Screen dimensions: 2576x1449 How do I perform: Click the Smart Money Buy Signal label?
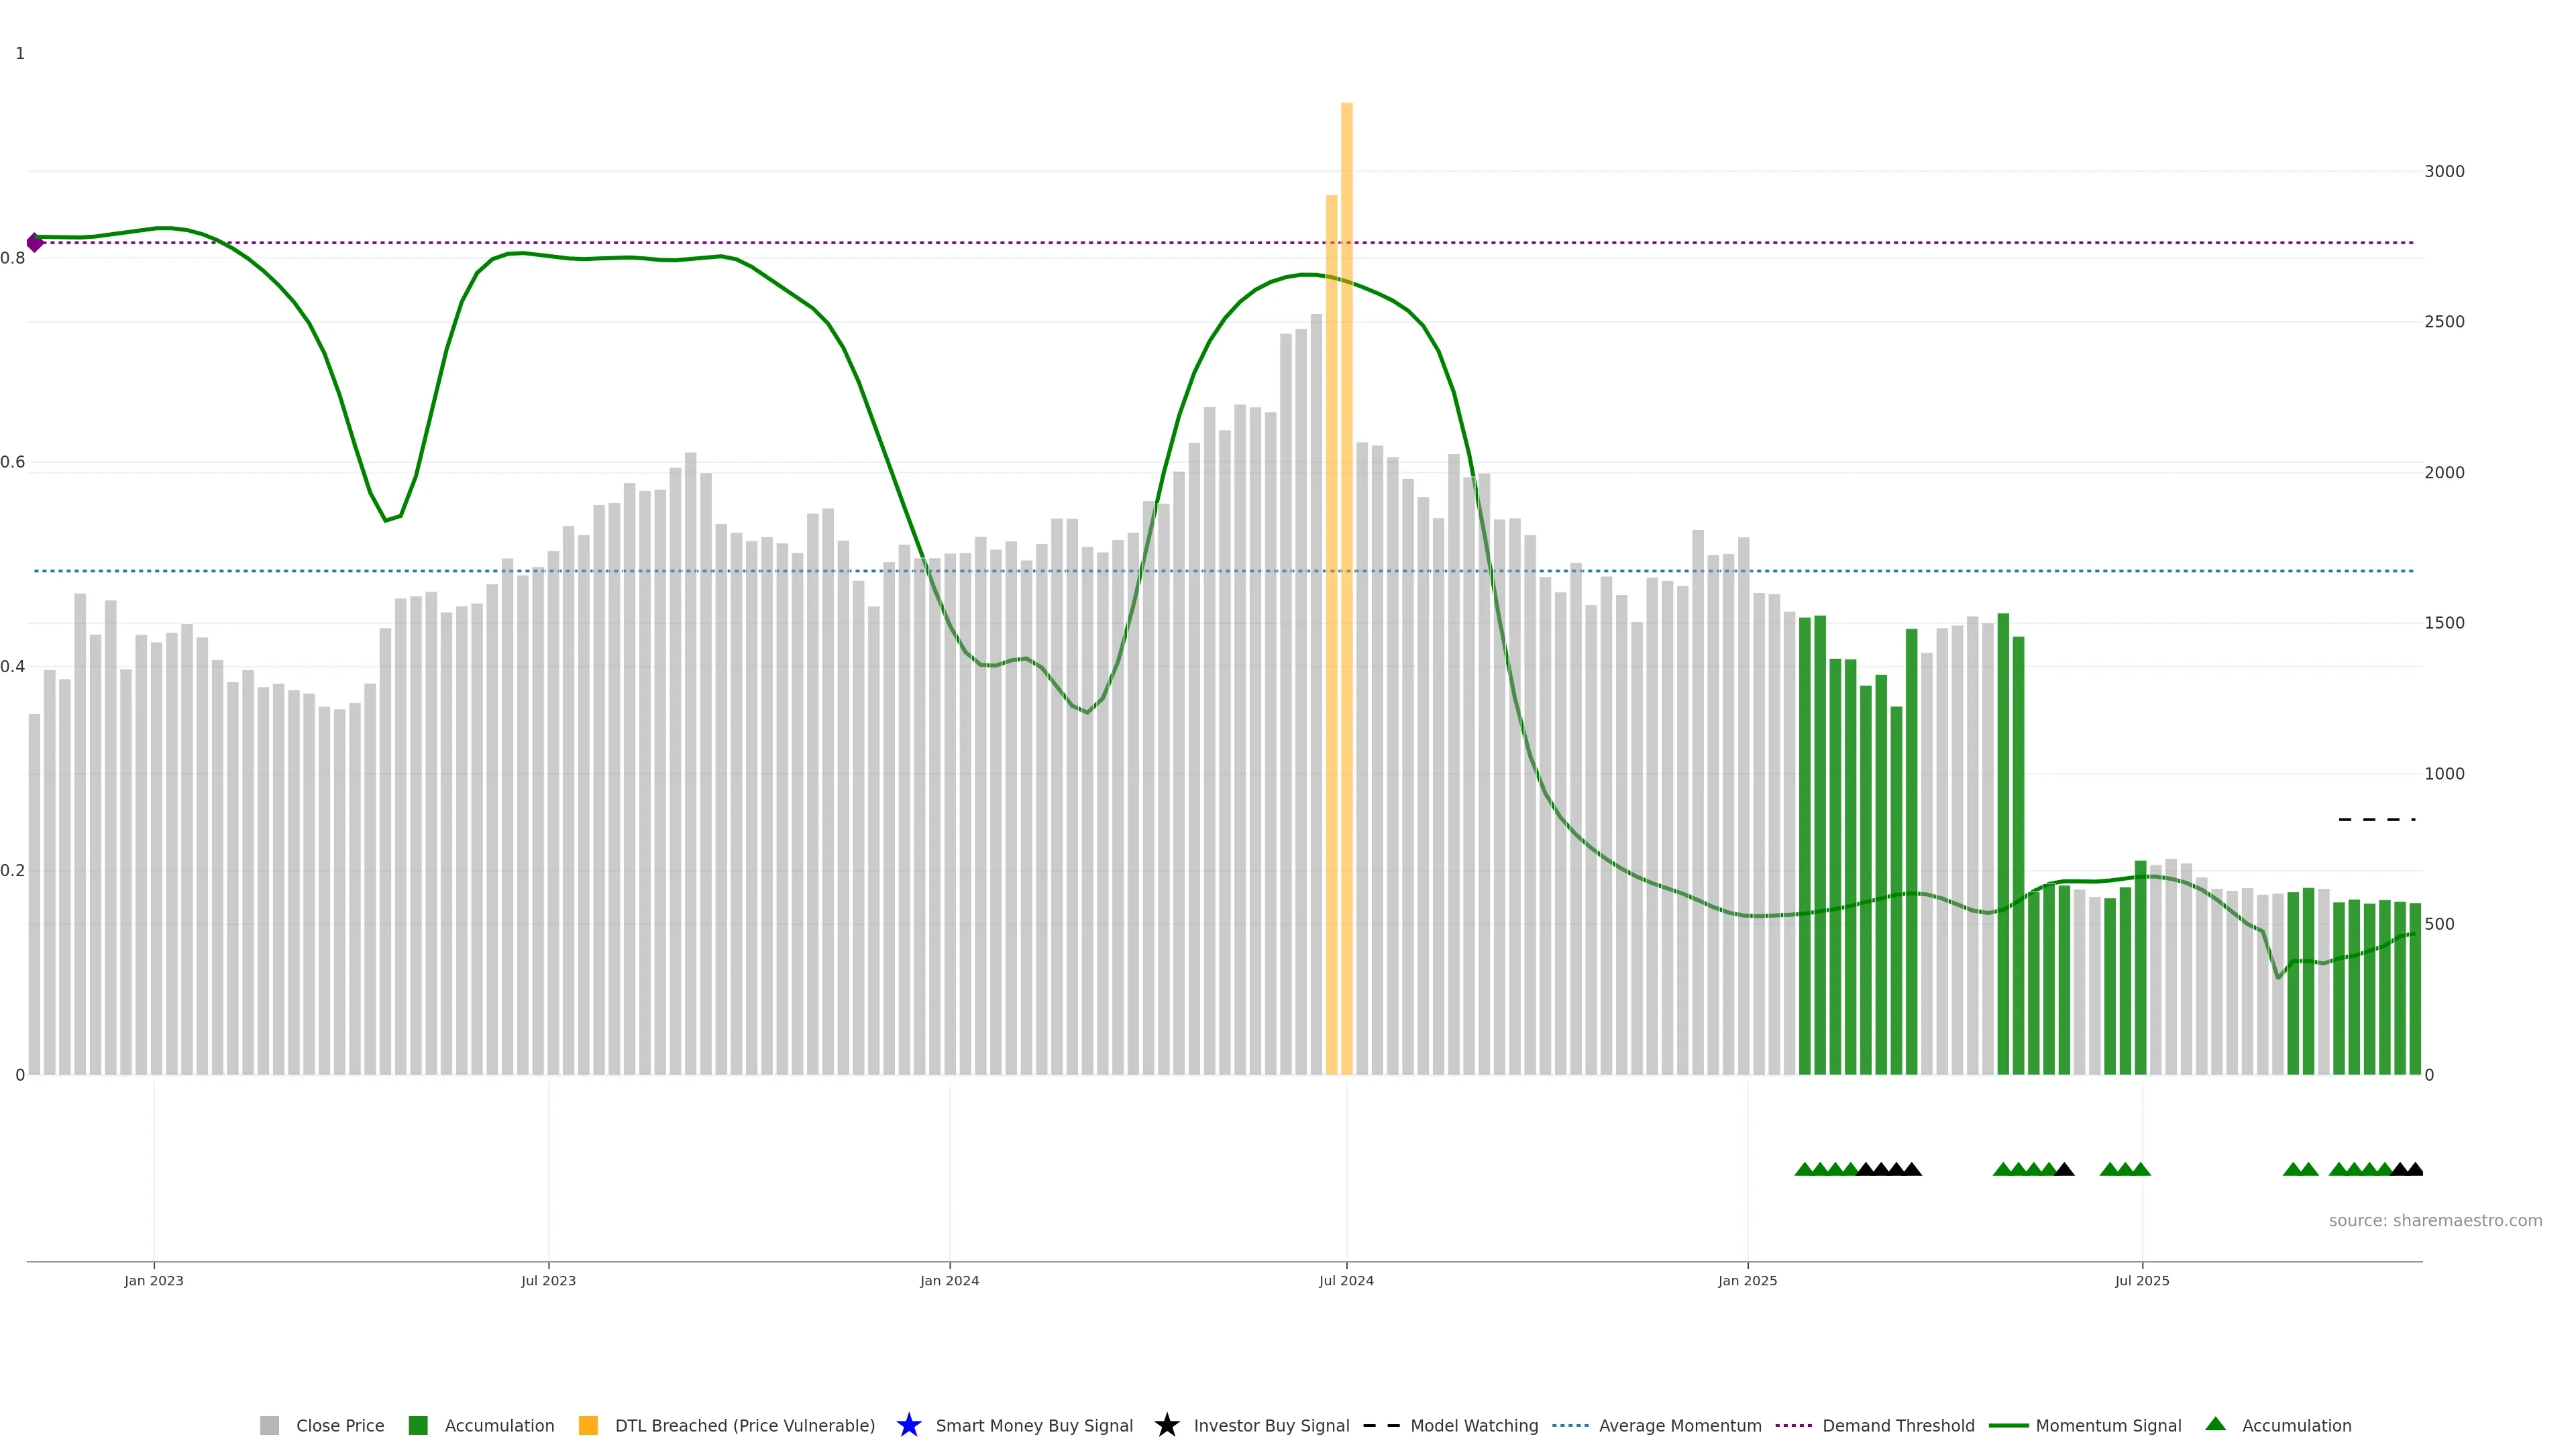[x=1034, y=1425]
